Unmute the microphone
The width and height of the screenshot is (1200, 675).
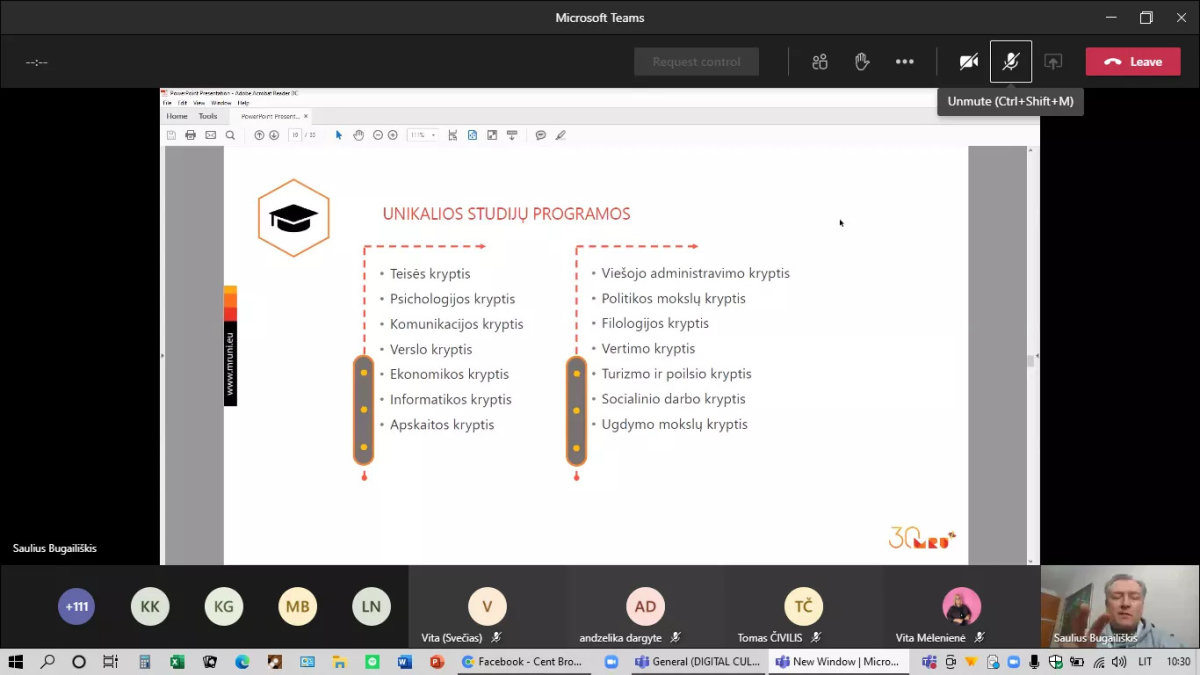click(x=1010, y=62)
